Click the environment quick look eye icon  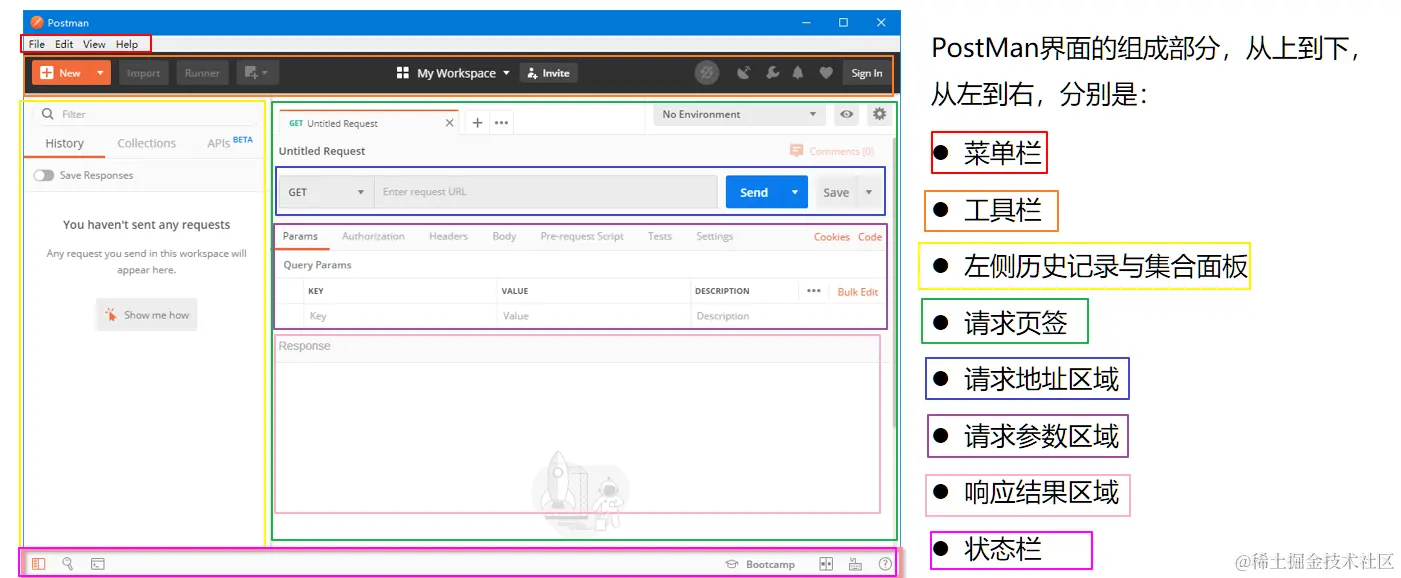pyautogui.click(x=847, y=114)
